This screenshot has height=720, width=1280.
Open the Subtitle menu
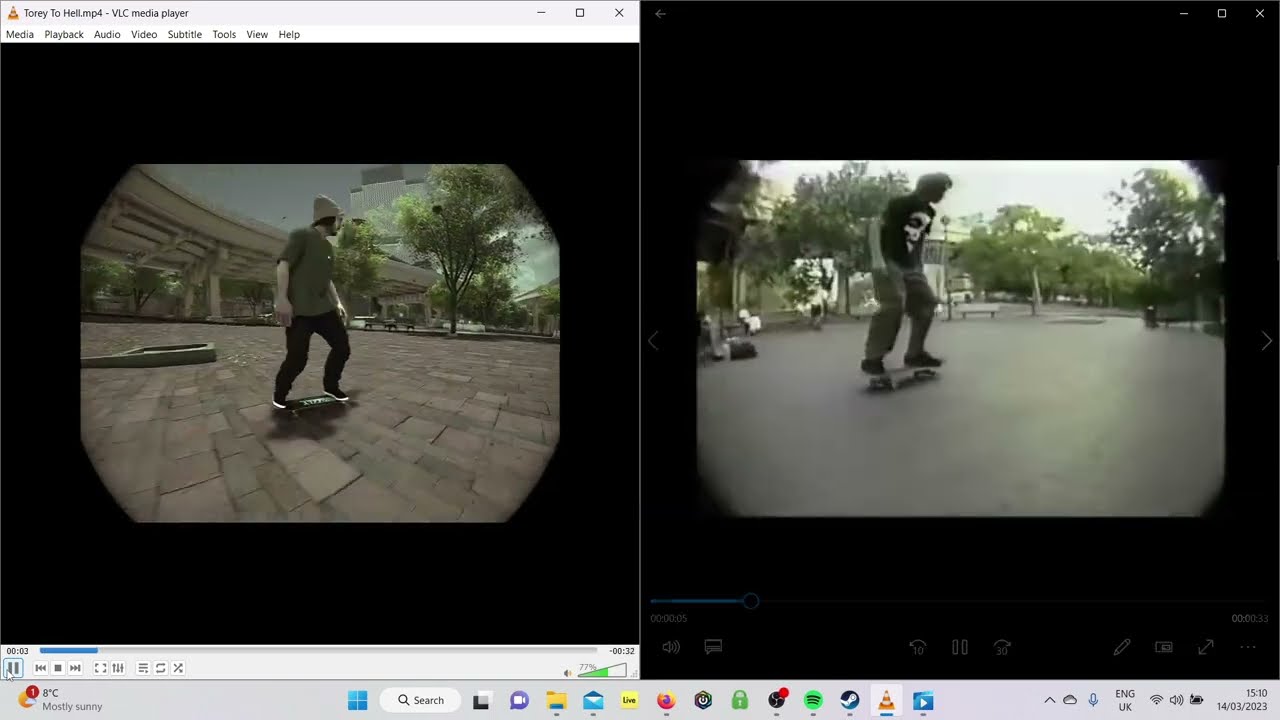coord(184,34)
